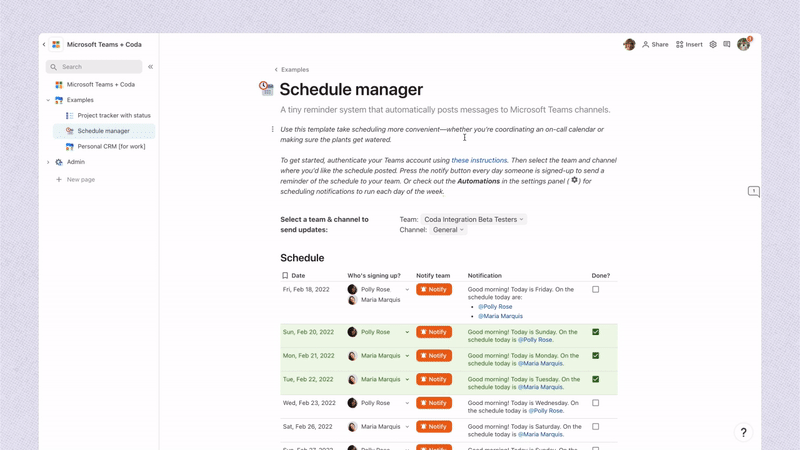
Task: Notify team for the Fri, Feb 18 row
Action: [434, 289]
